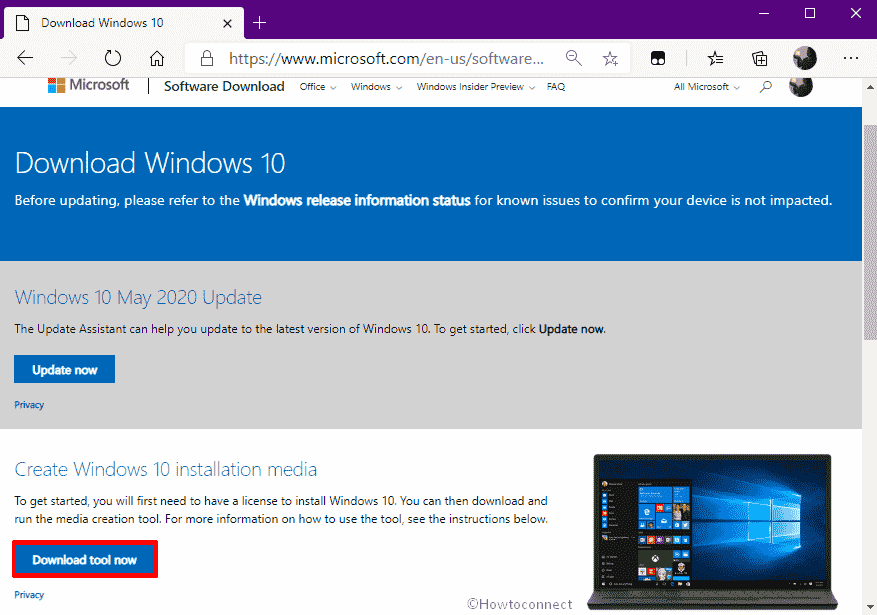
Task: Click the padlock site info icon
Action: pyautogui.click(x=207, y=58)
